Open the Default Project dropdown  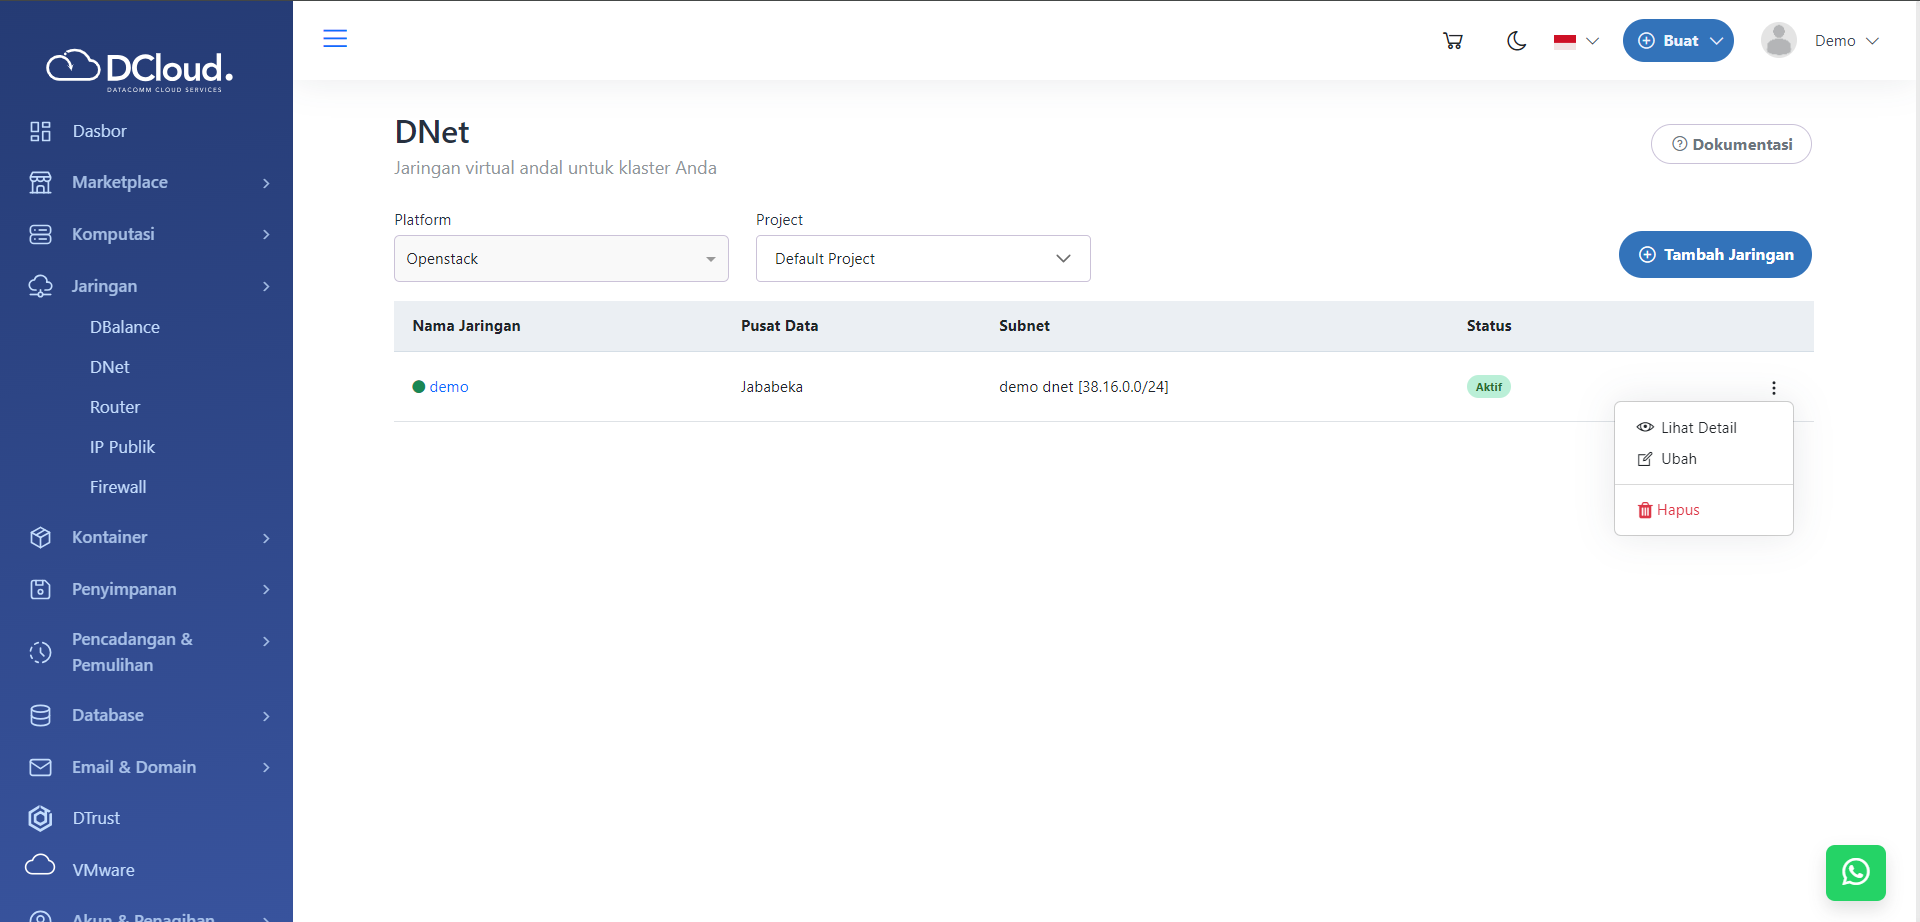[922, 259]
